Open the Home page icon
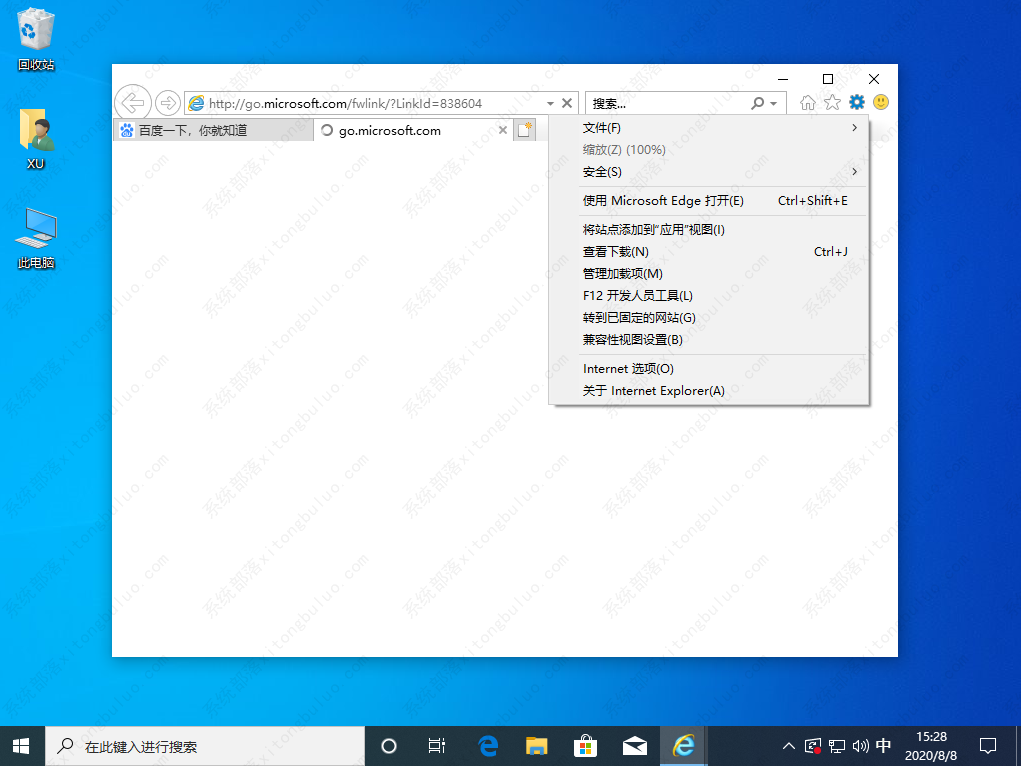This screenshot has width=1021, height=766. [x=807, y=102]
